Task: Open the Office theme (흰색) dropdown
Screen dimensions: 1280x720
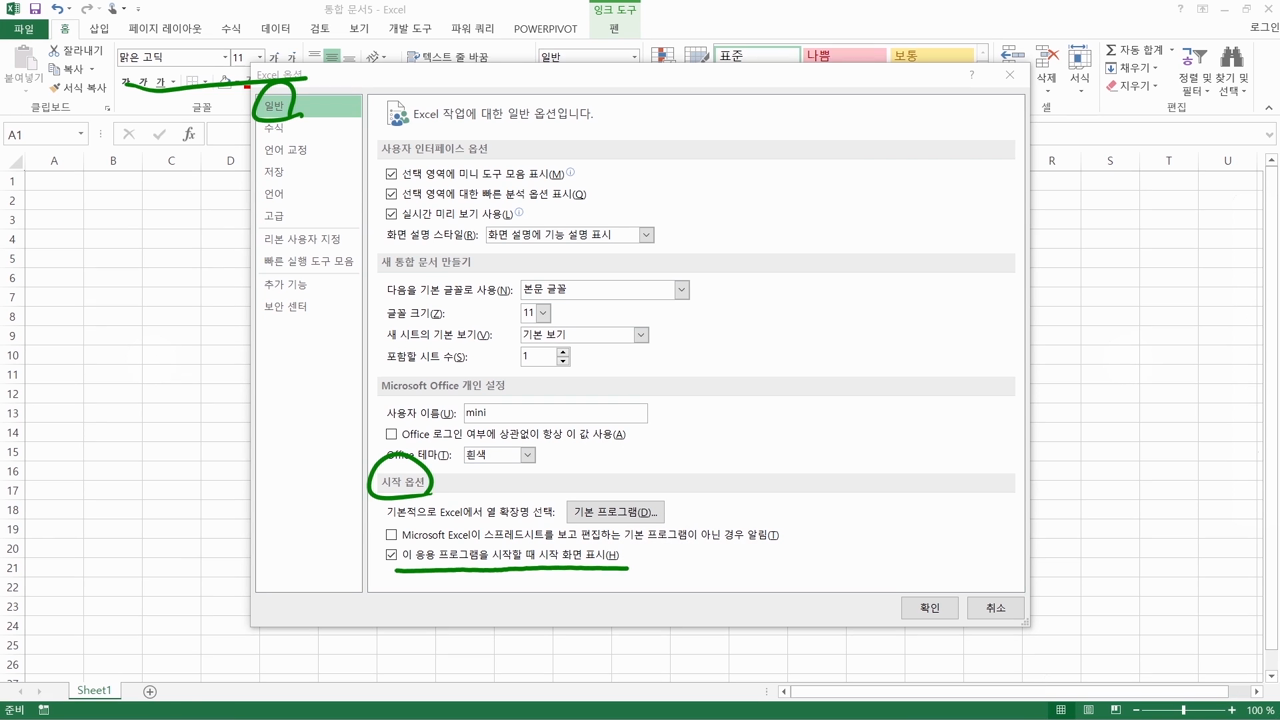Action: [527, 455]
